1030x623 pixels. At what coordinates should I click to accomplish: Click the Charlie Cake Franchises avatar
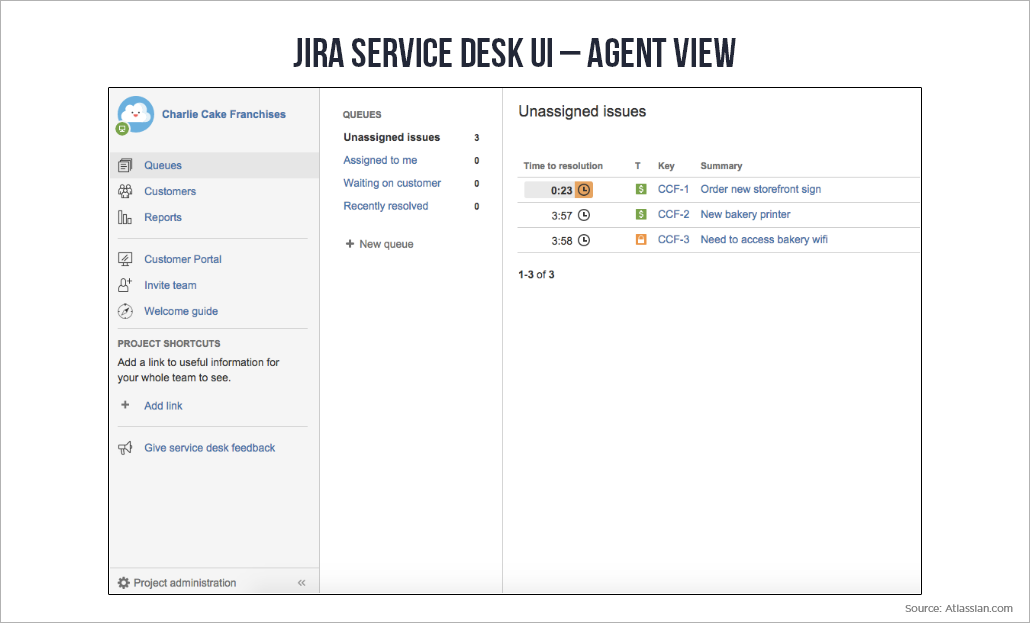tap(135, 114)
